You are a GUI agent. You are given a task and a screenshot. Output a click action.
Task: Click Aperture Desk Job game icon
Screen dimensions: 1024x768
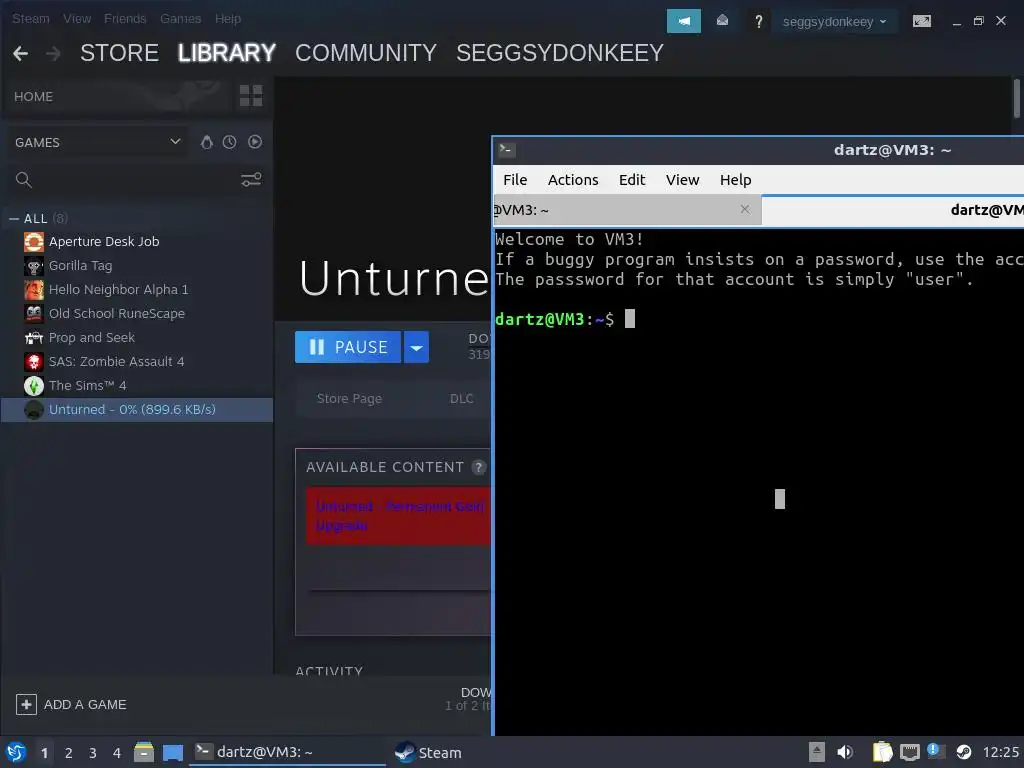[34, 242]
